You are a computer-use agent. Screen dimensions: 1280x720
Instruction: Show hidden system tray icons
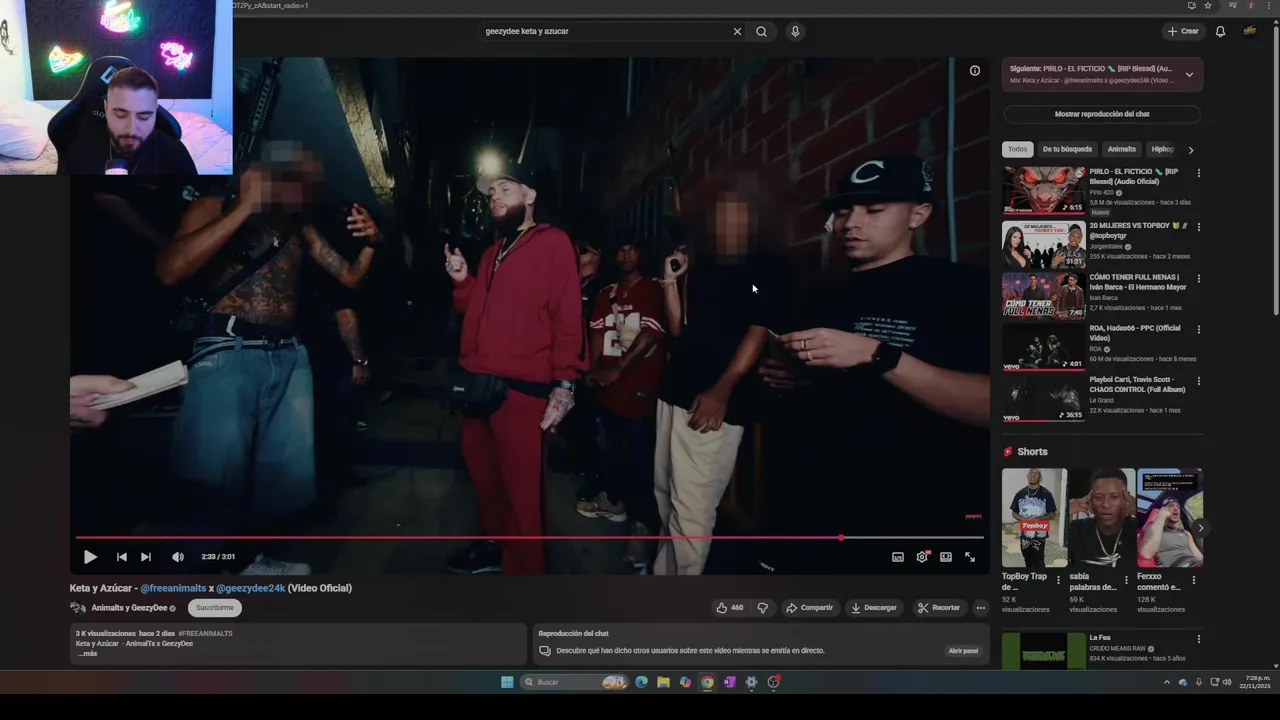(1166, 682)
